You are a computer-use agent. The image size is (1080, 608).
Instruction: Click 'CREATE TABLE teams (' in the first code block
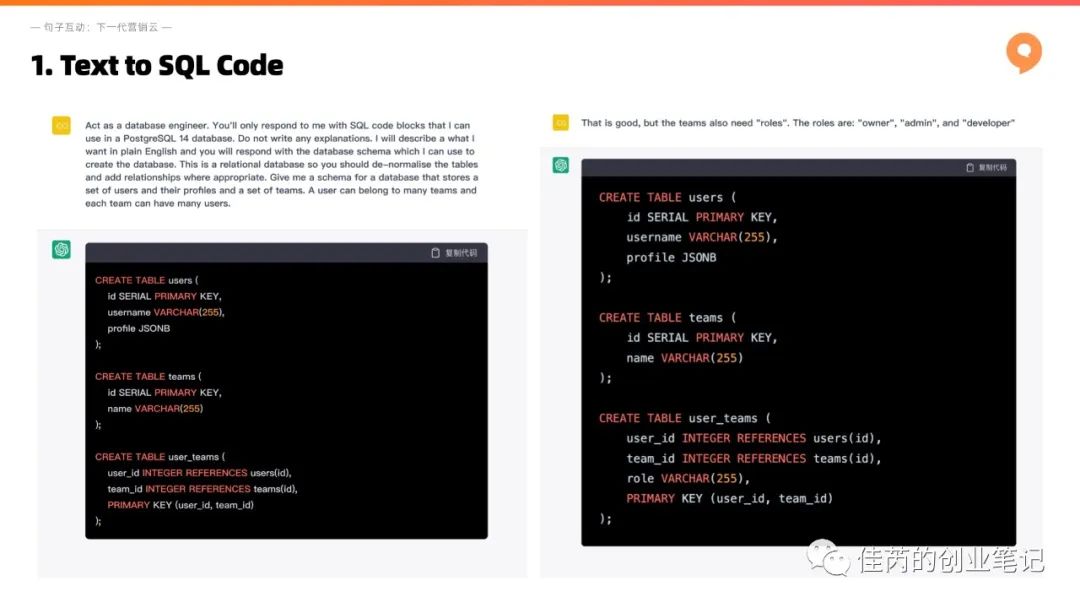148,377
